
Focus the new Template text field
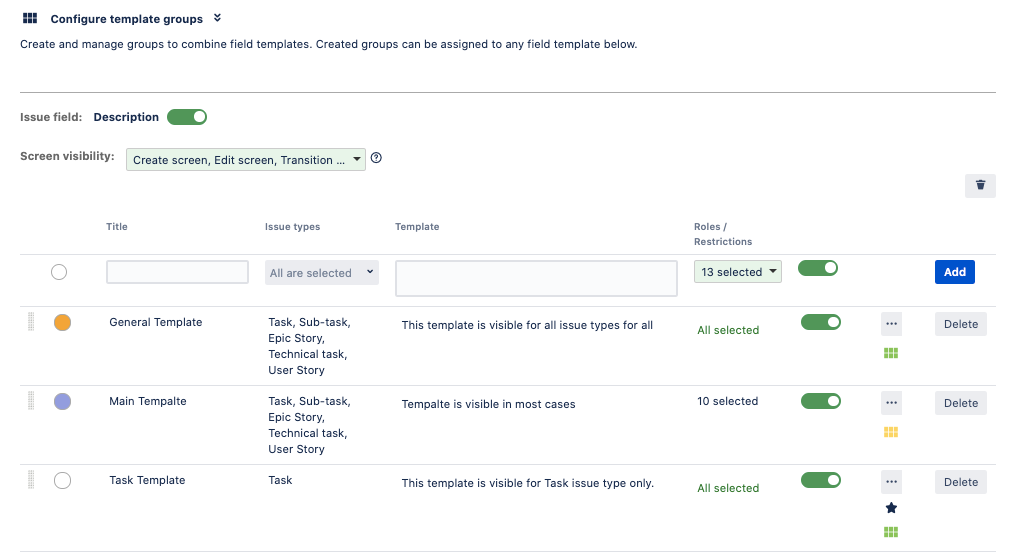(536, 278)
